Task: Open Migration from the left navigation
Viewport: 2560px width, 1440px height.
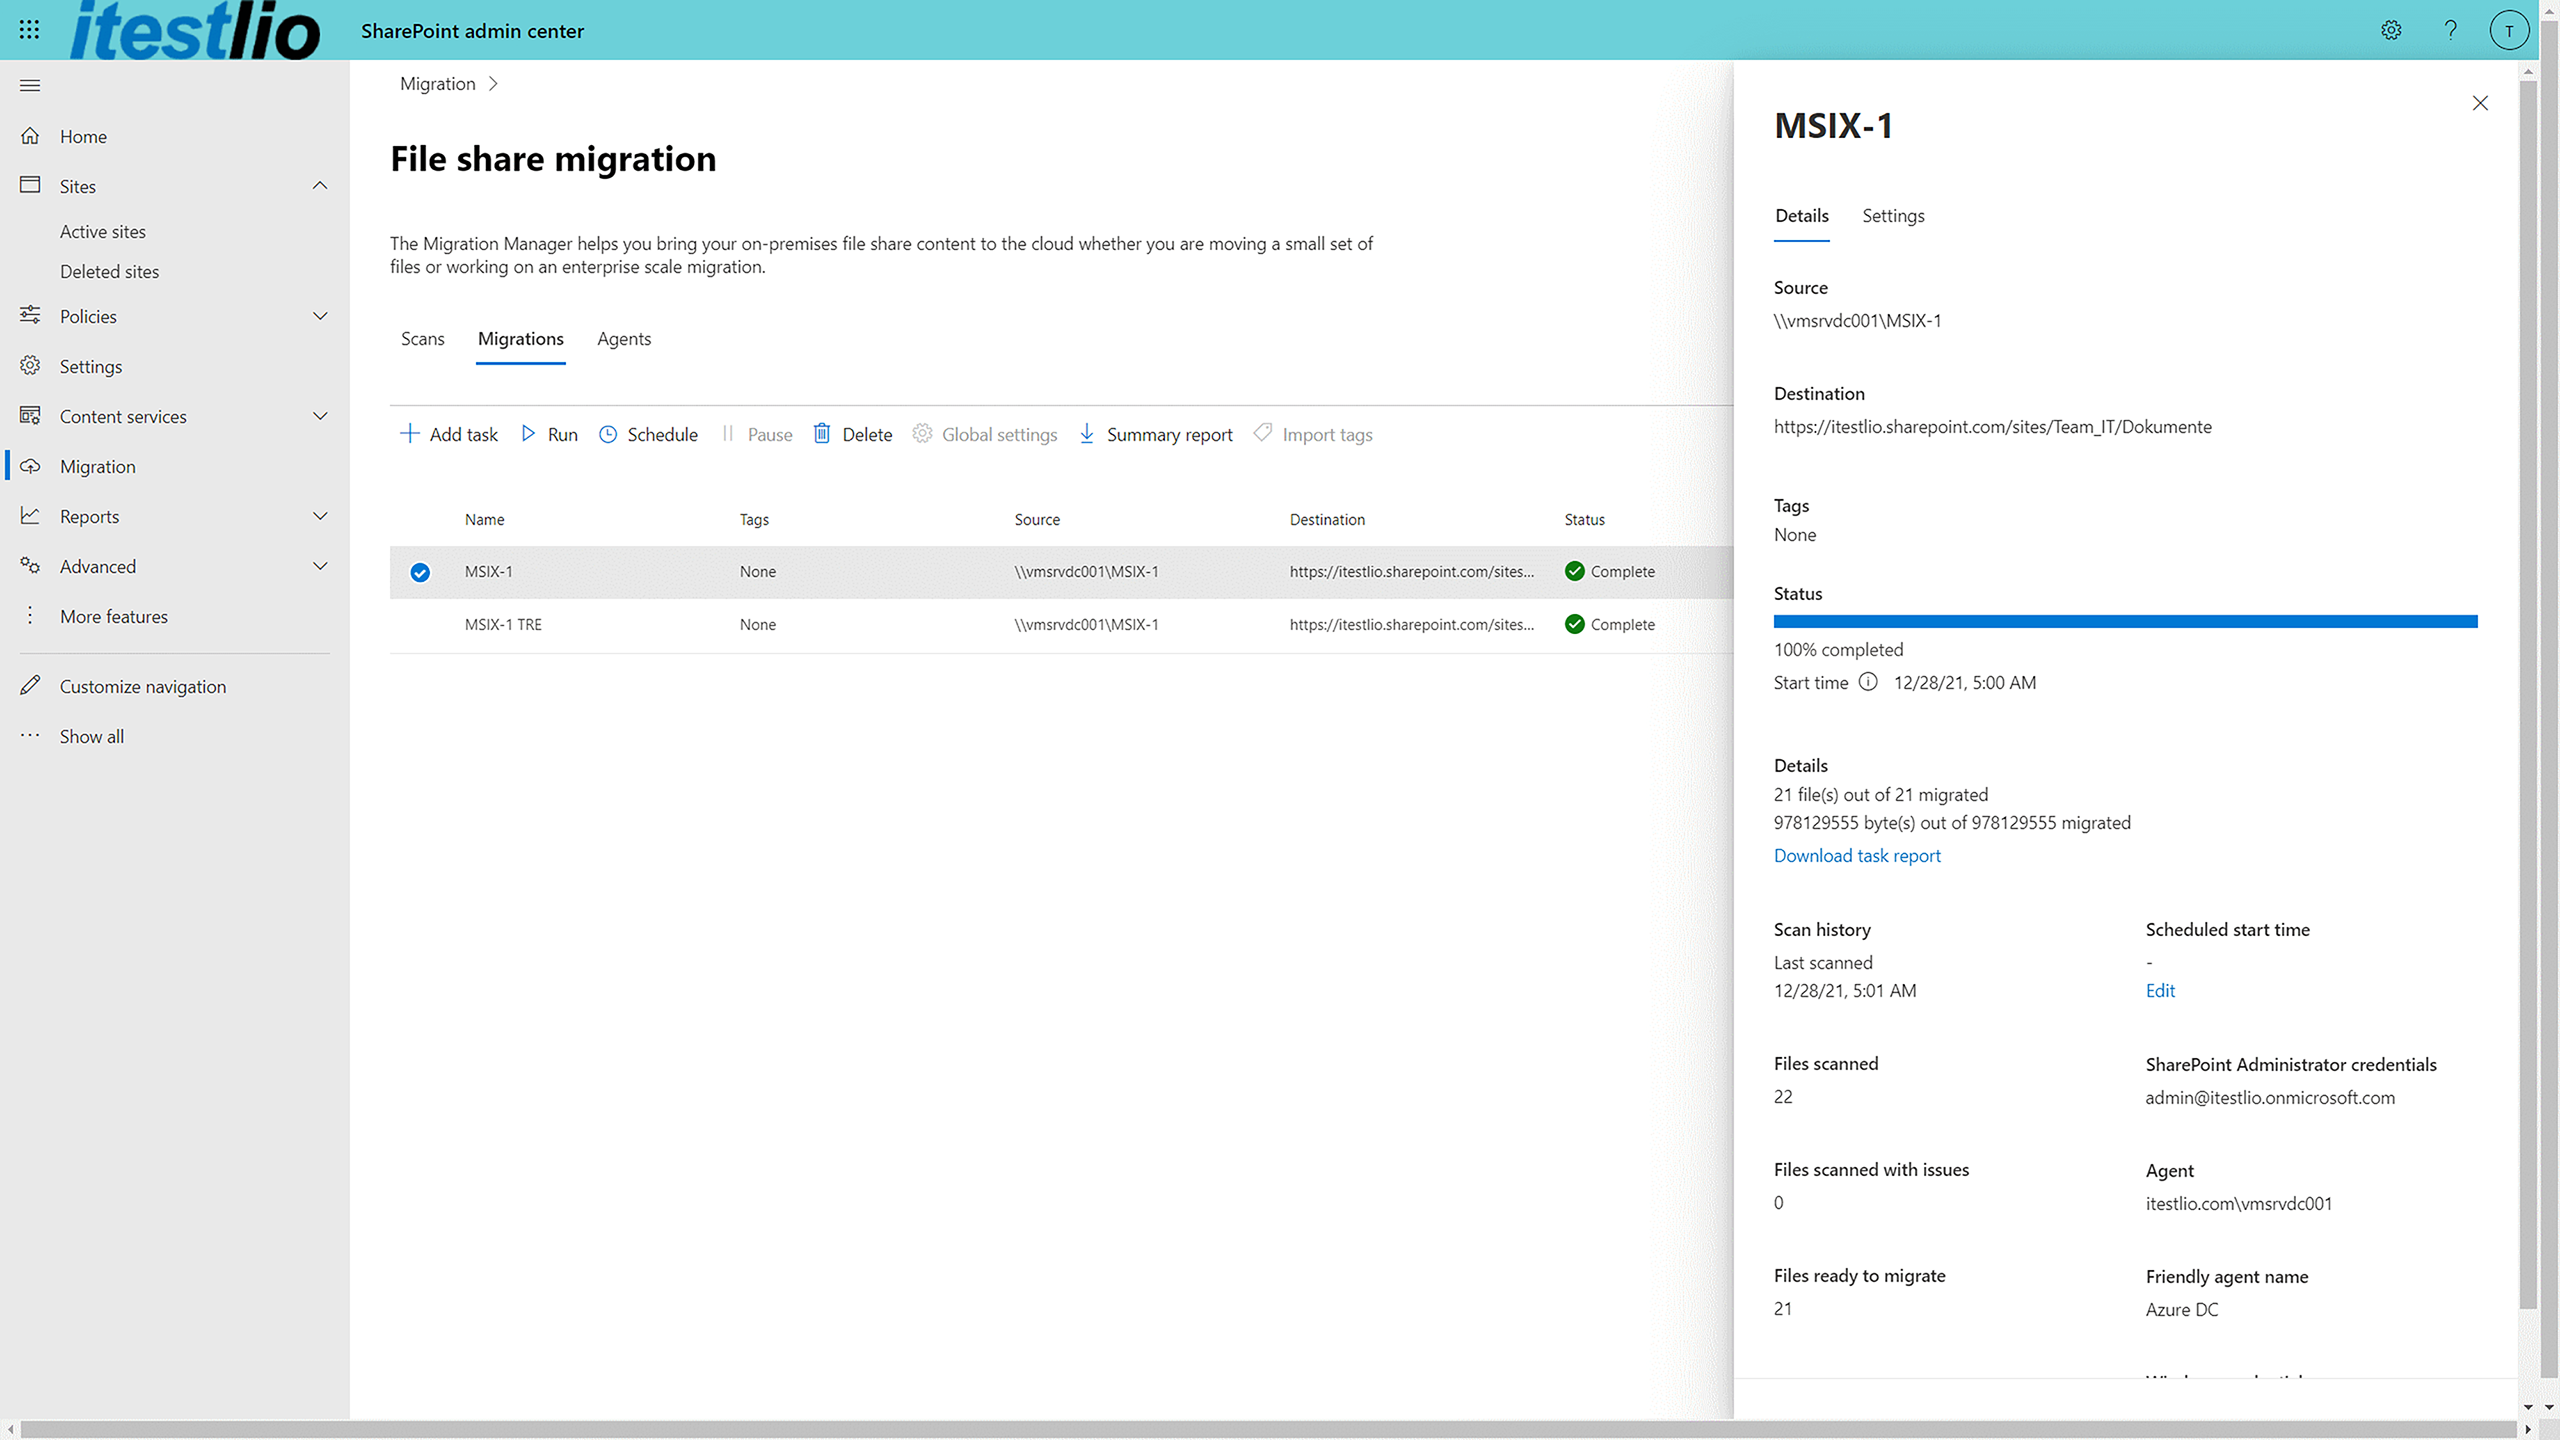Action: click(x=97, y=466)
